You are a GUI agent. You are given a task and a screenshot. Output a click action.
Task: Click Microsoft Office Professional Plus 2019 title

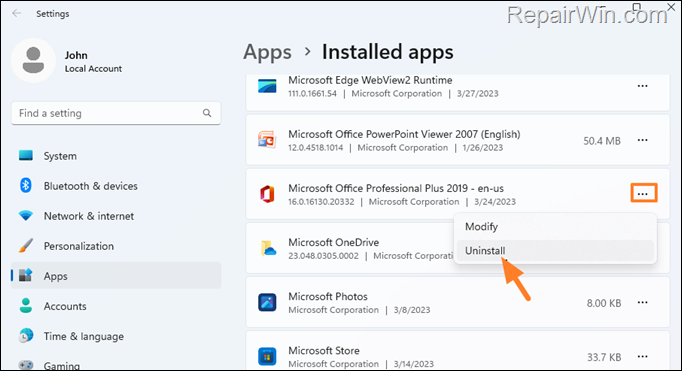pyautogui.click(x=396, y=188)
